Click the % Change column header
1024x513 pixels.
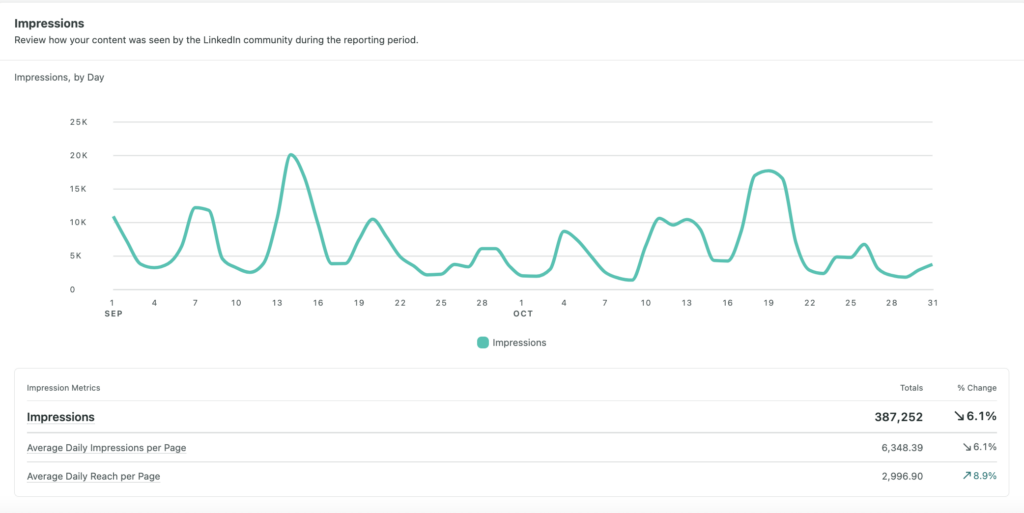tap(976, 388)
